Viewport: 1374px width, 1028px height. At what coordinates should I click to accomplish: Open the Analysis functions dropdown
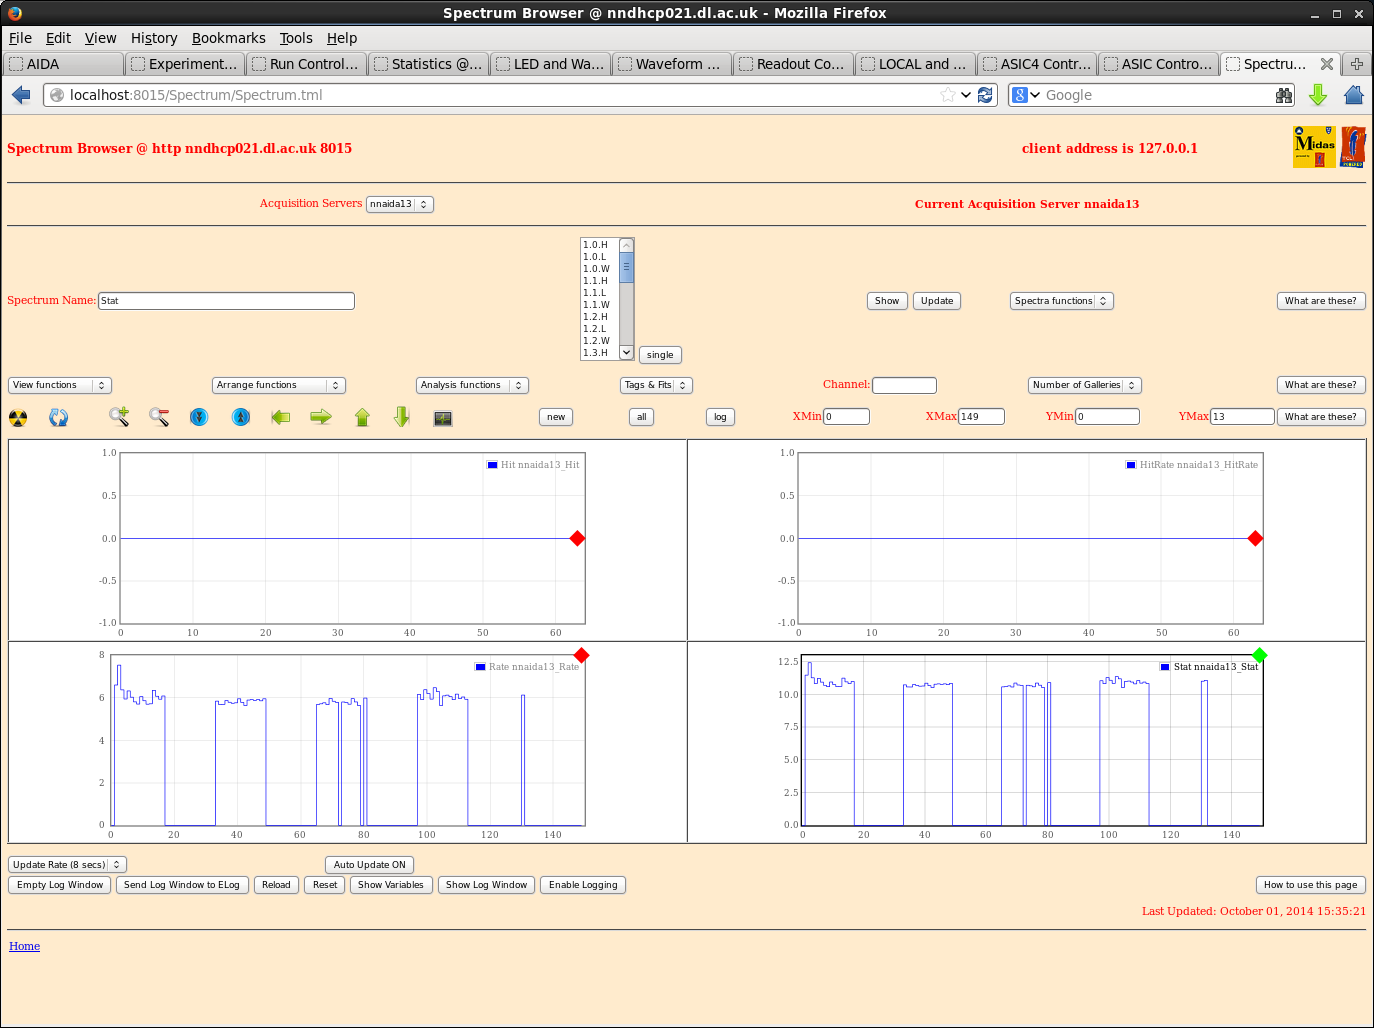(472, 385)
